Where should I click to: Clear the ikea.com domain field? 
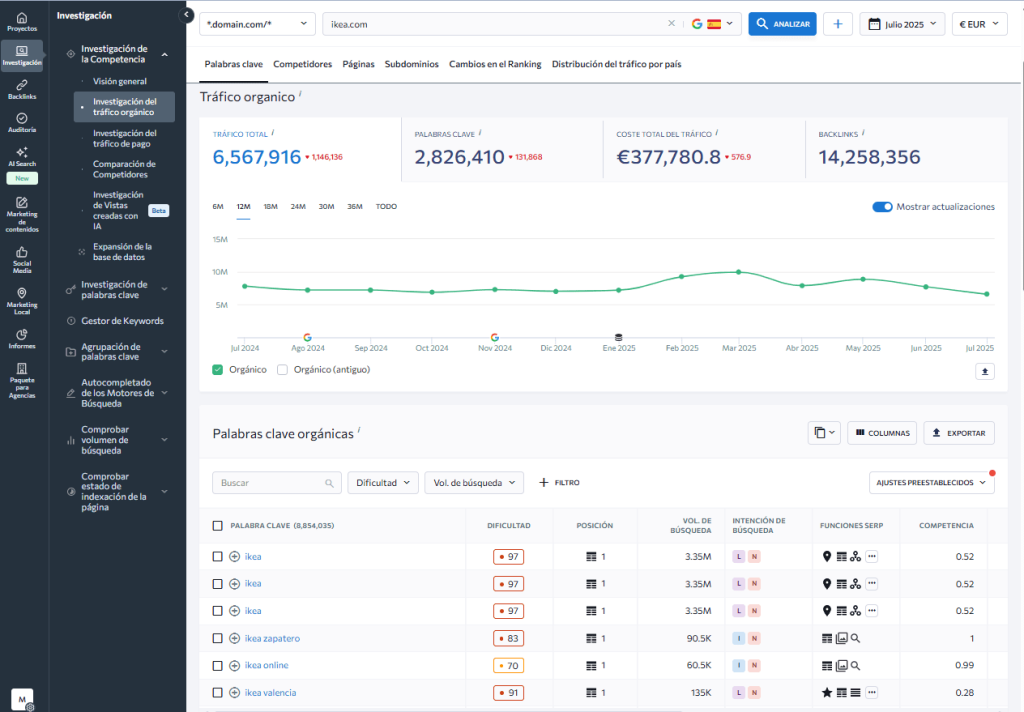[x=671, y=24]
